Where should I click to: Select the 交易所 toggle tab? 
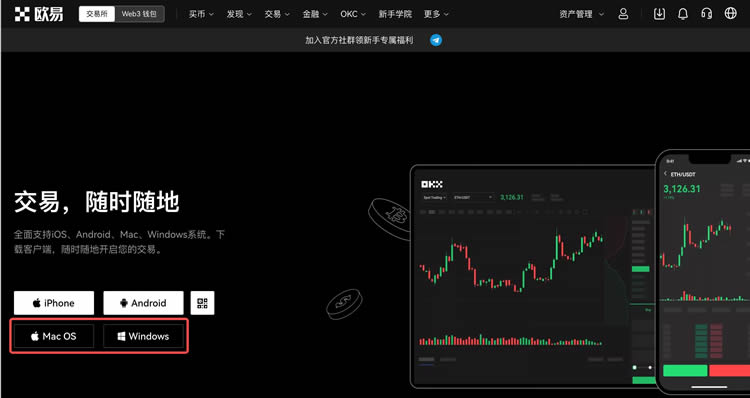[97, 14]
